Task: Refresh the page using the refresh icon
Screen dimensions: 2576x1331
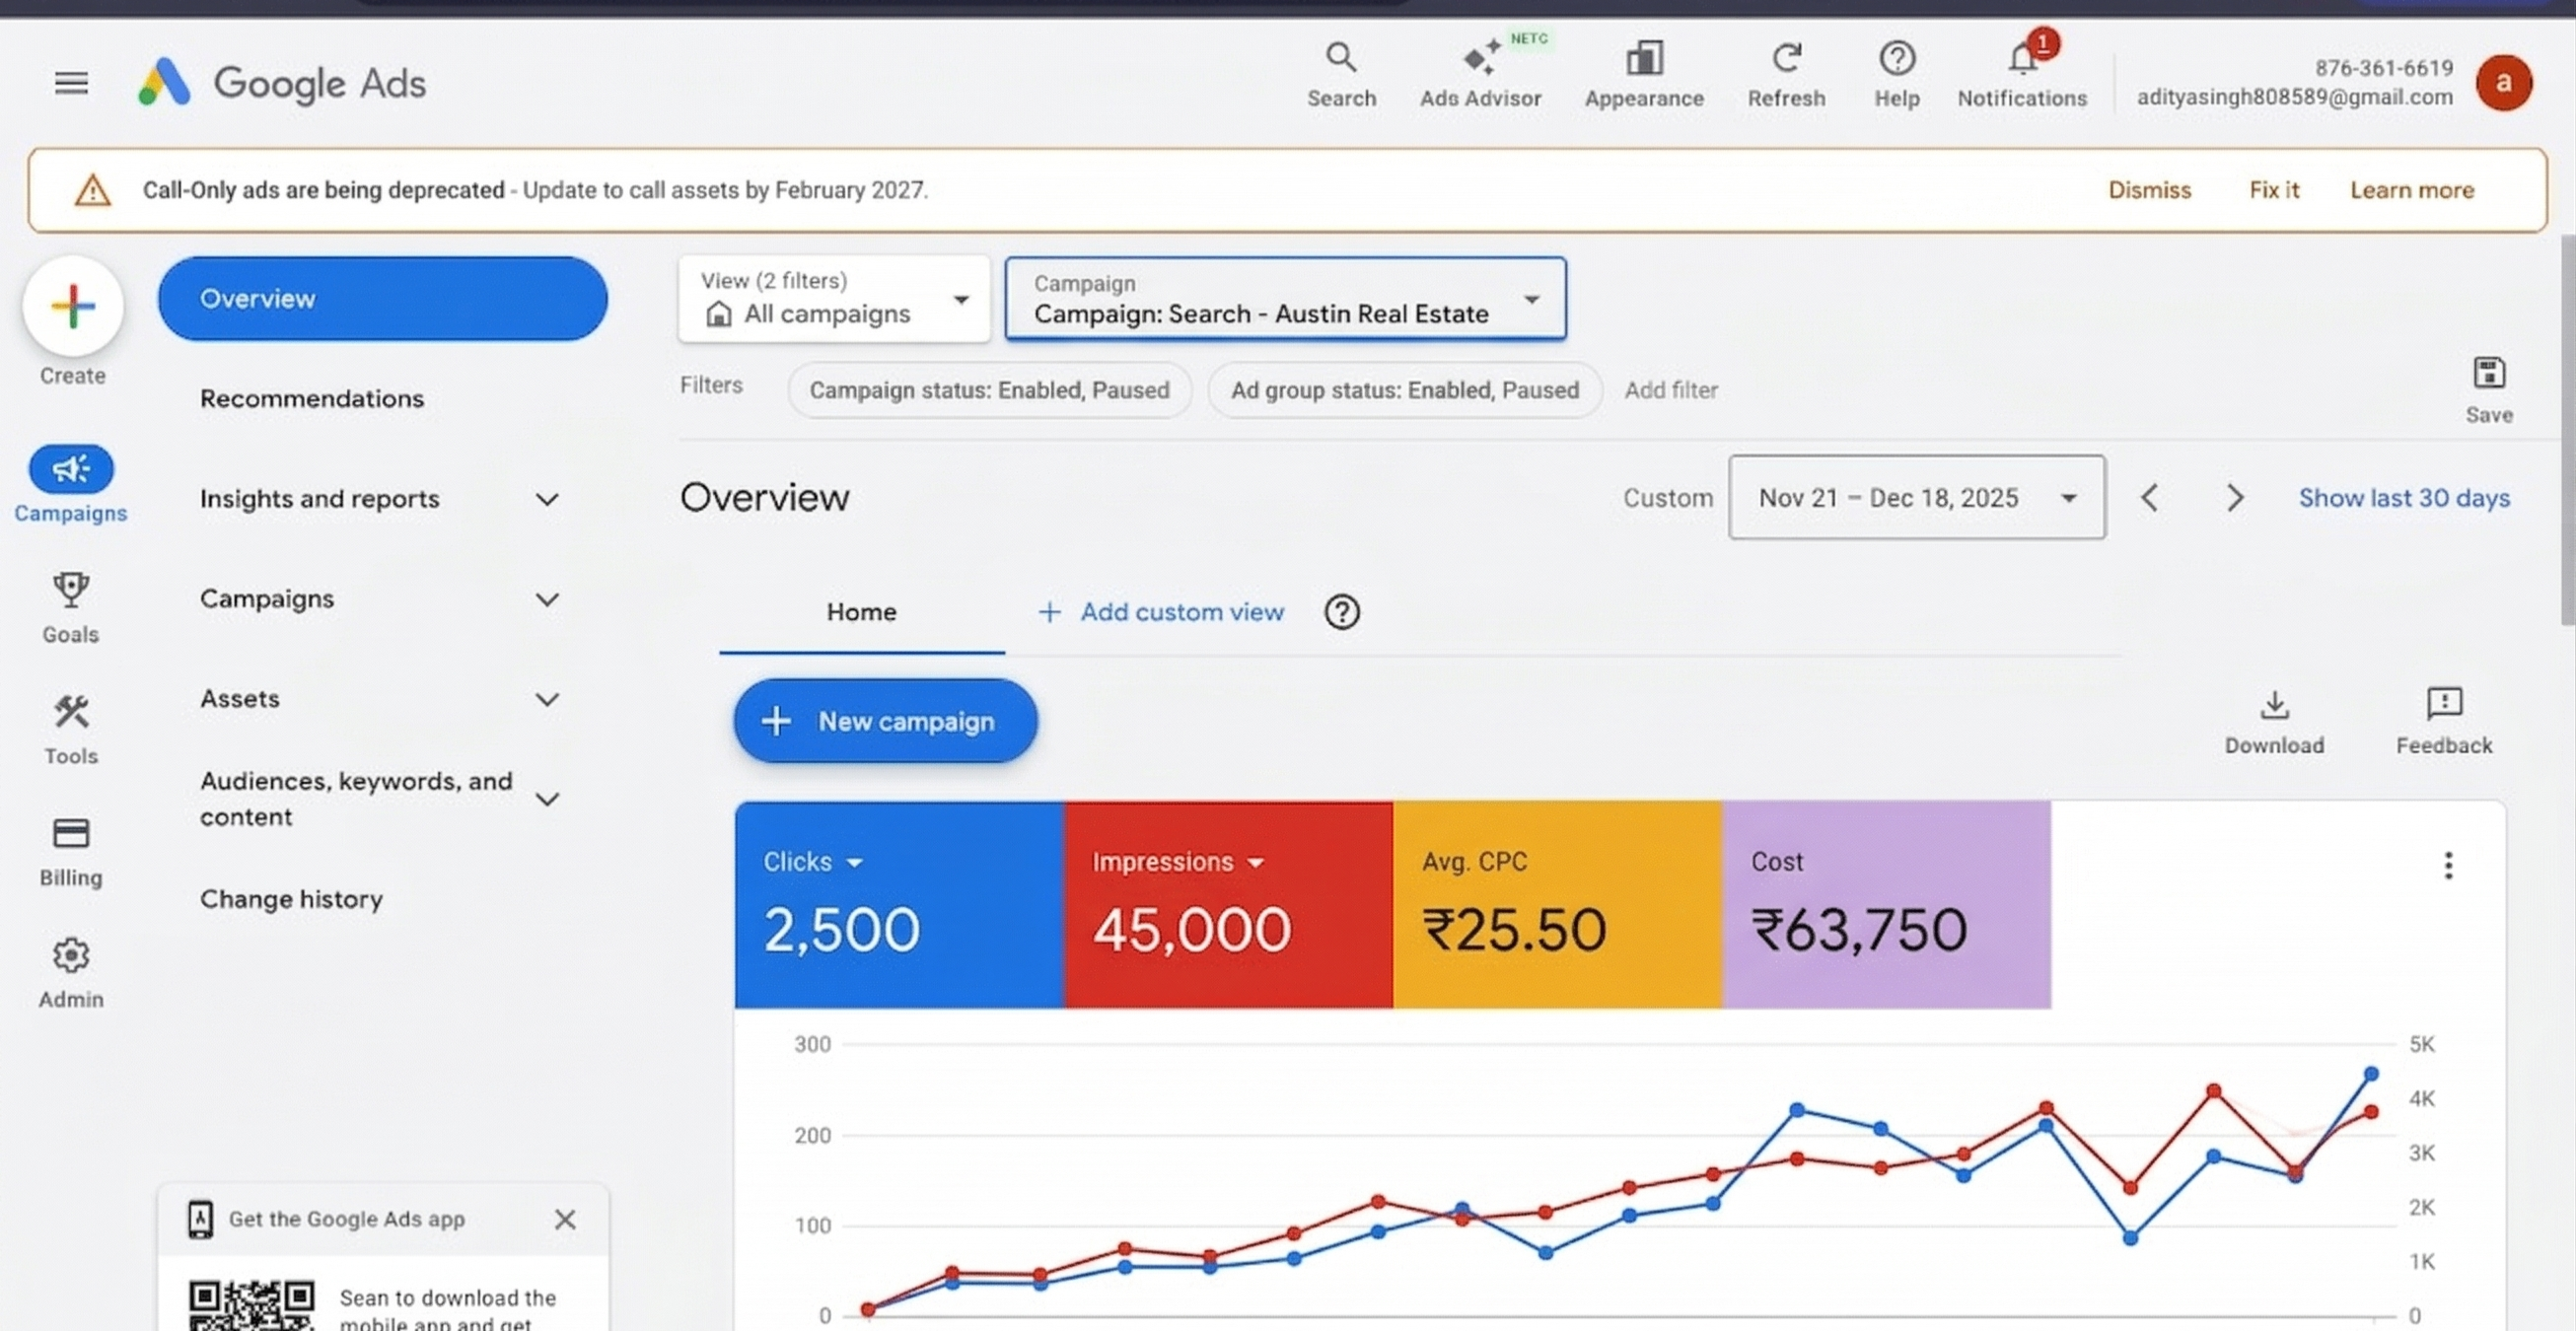Action: click(x=1786, y=70)
